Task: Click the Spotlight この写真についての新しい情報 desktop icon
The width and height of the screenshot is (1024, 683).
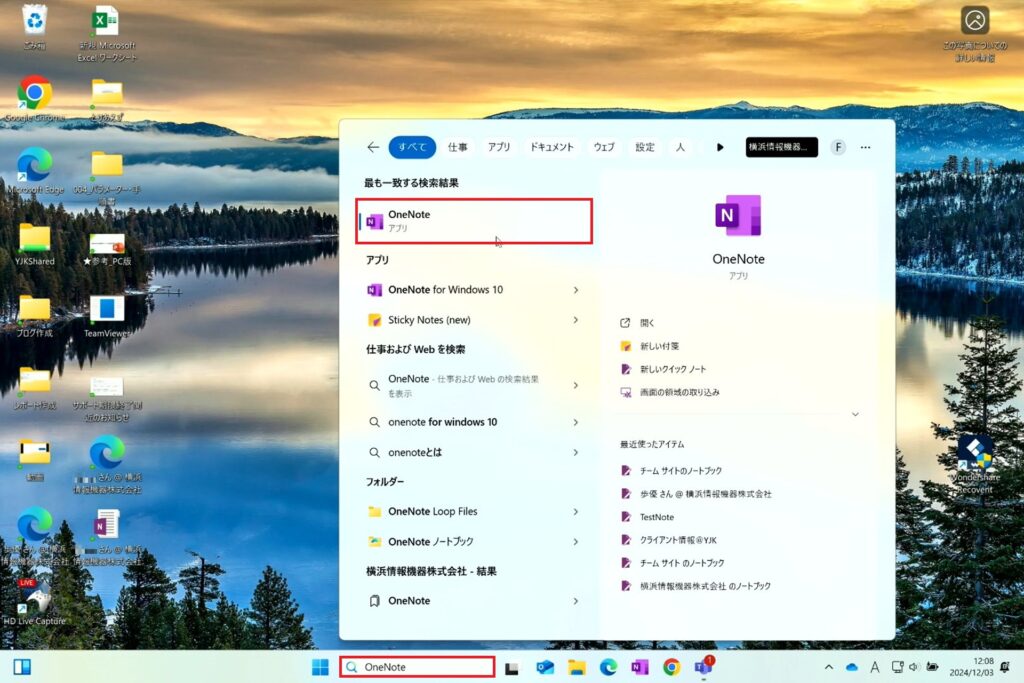Action: (x=975, y=34)
